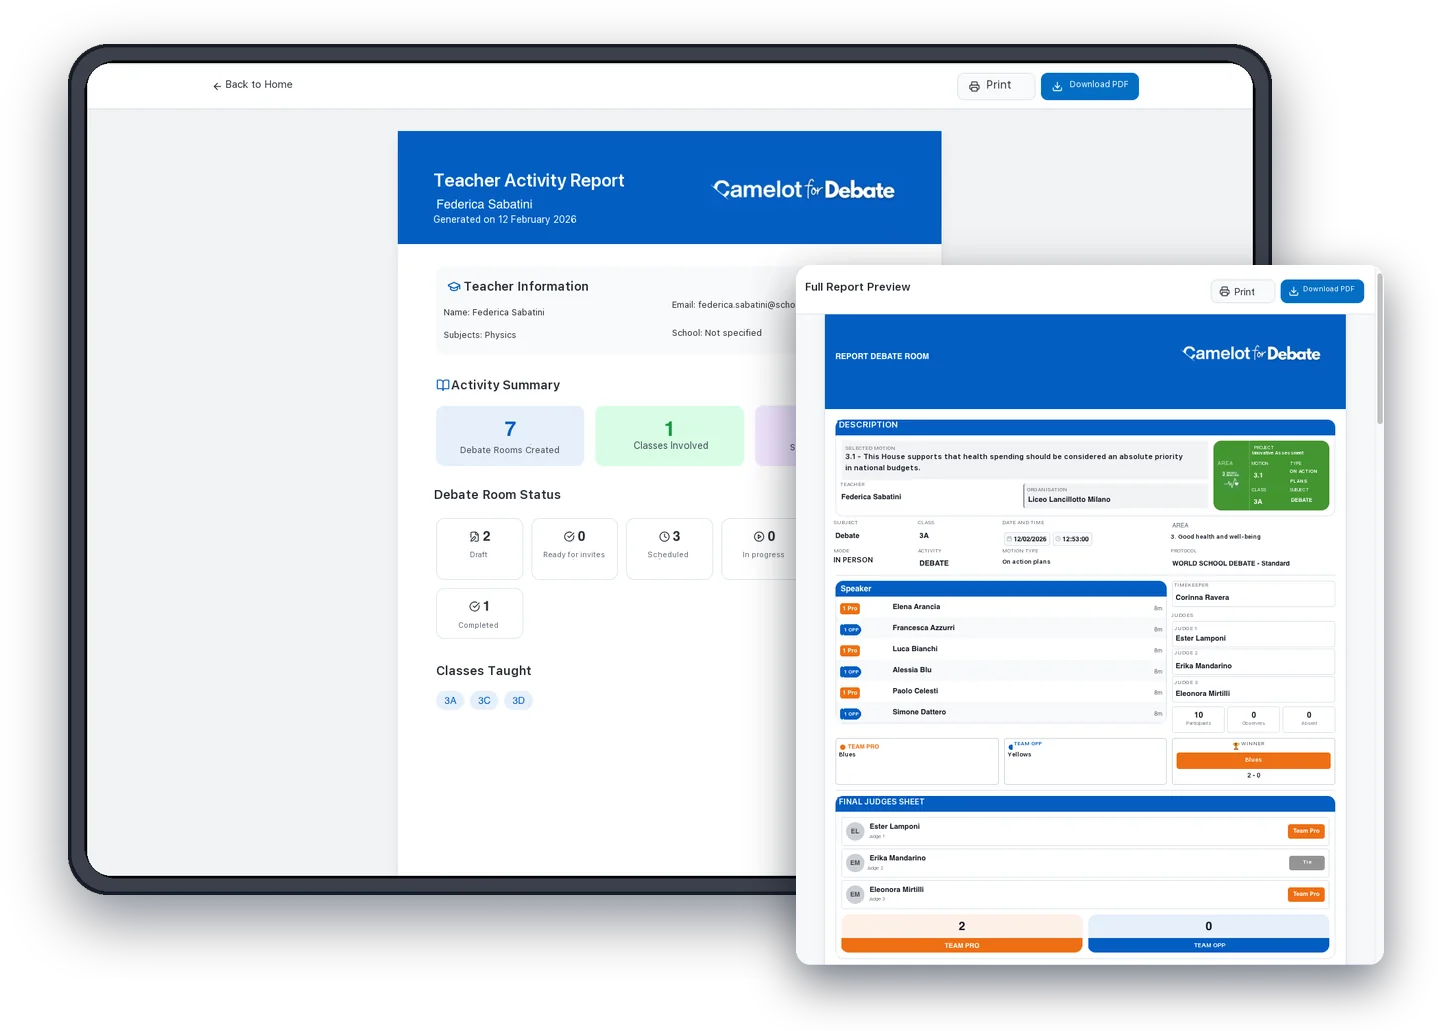The height and width of the screenshot is (1031, 1438).
Task: Click the Judge 2 field Erika Mandarino
Action: pos(1253,662)
